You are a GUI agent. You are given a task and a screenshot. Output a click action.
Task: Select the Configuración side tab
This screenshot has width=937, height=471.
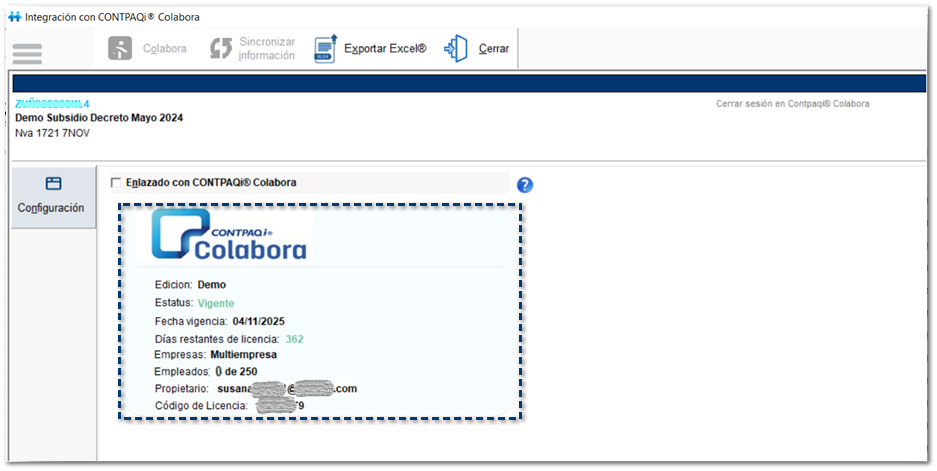[53, 197]
